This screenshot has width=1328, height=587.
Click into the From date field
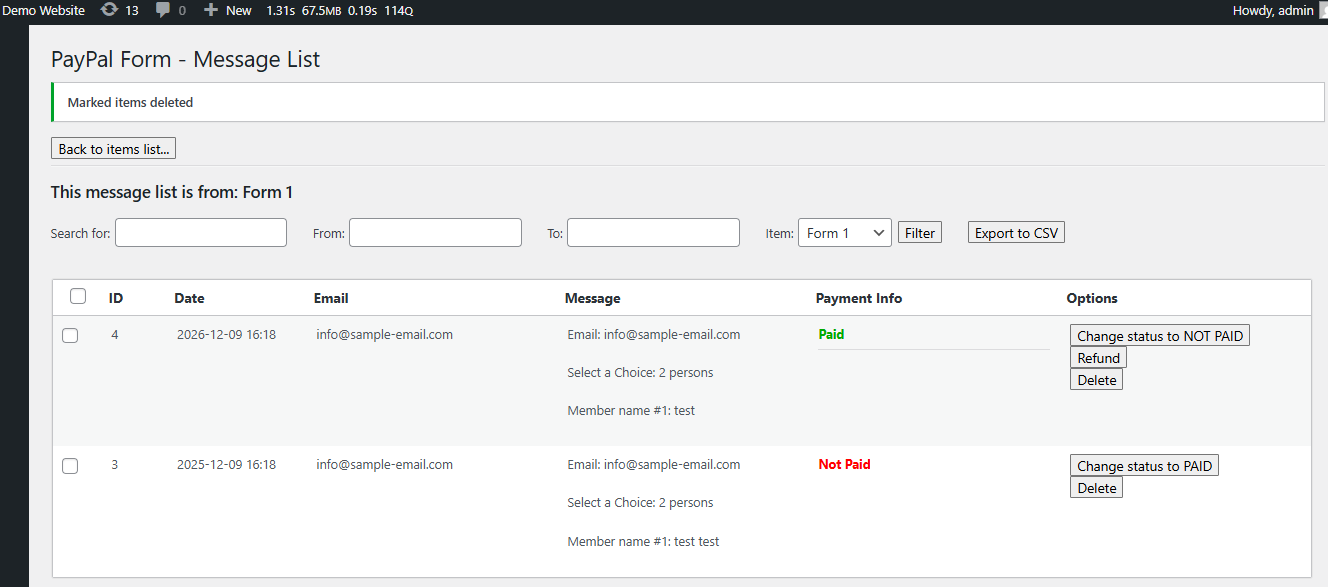[435, 233]
